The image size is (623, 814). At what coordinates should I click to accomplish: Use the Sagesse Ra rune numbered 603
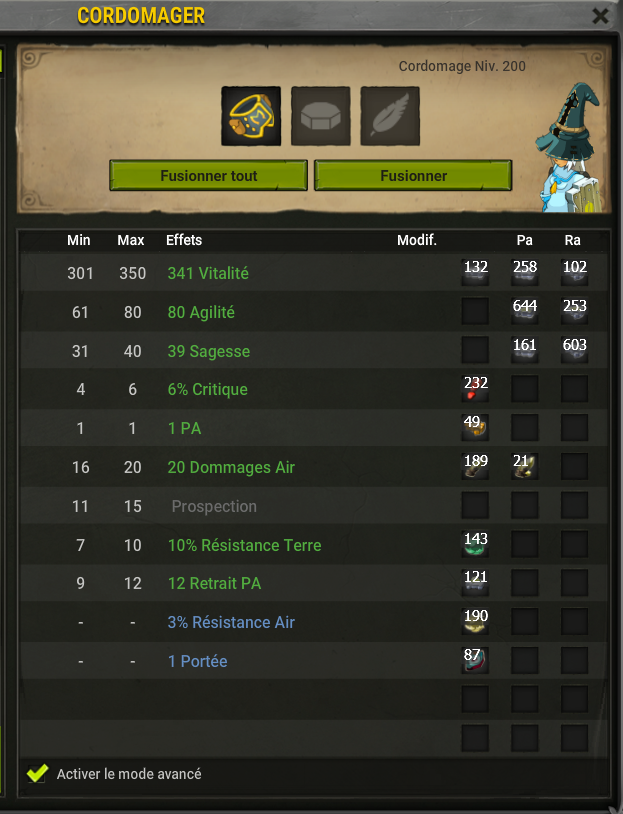pos(575,350)
